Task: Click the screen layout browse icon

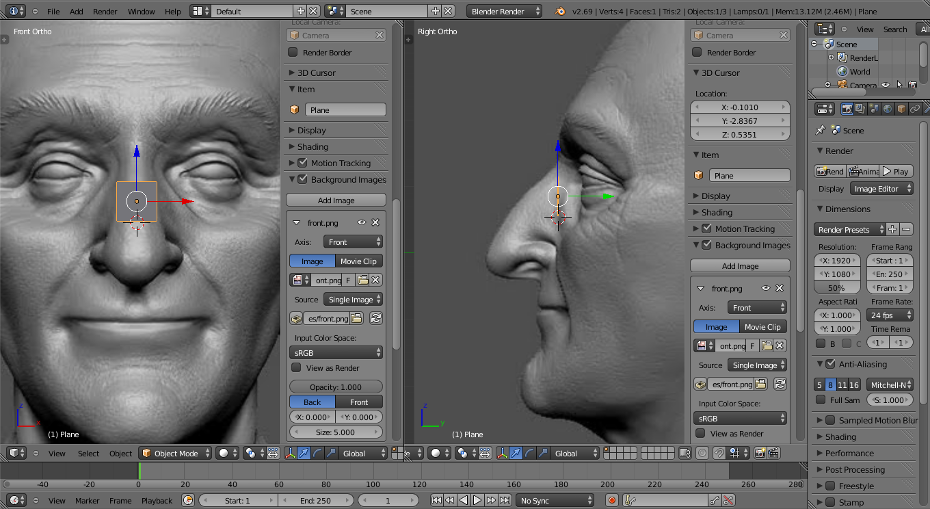Action: point(199,11)
